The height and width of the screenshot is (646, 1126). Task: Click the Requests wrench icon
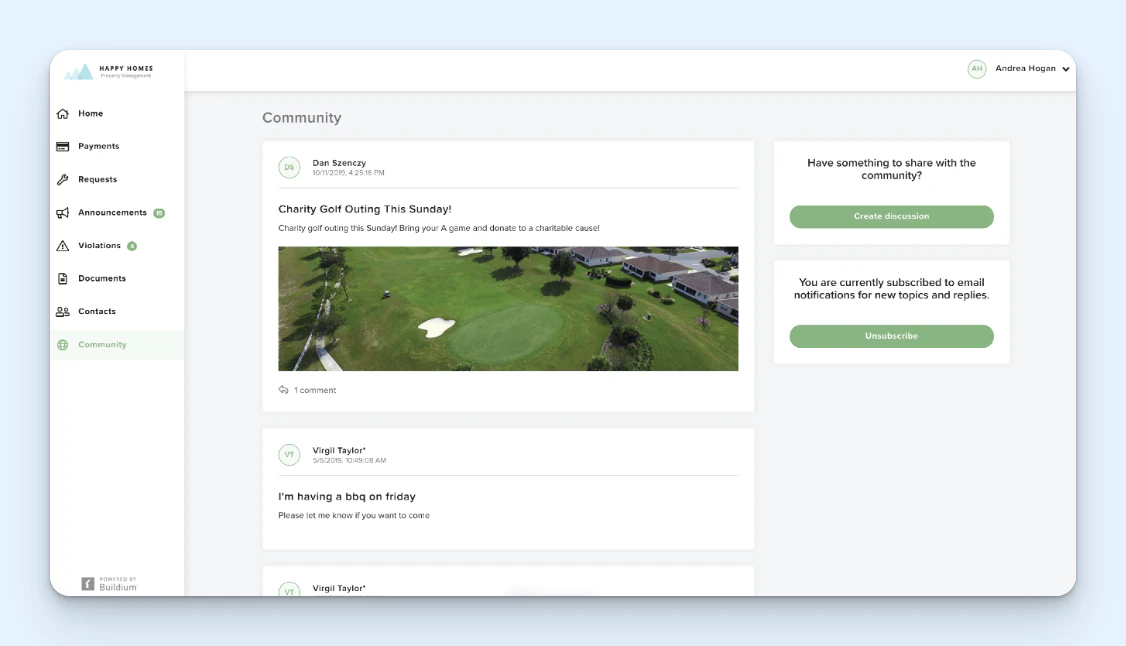coord(62,179)
